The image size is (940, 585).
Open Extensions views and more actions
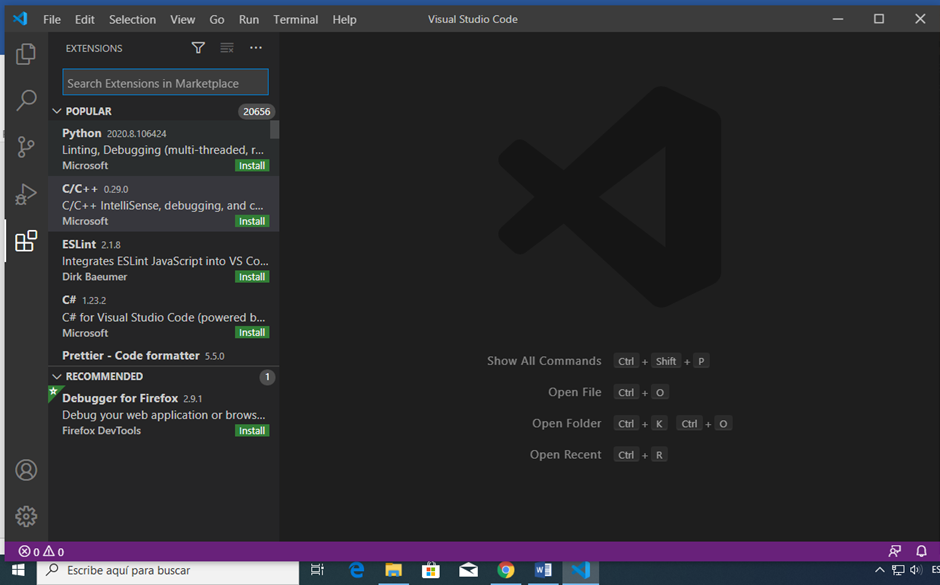tap(256, 48)
